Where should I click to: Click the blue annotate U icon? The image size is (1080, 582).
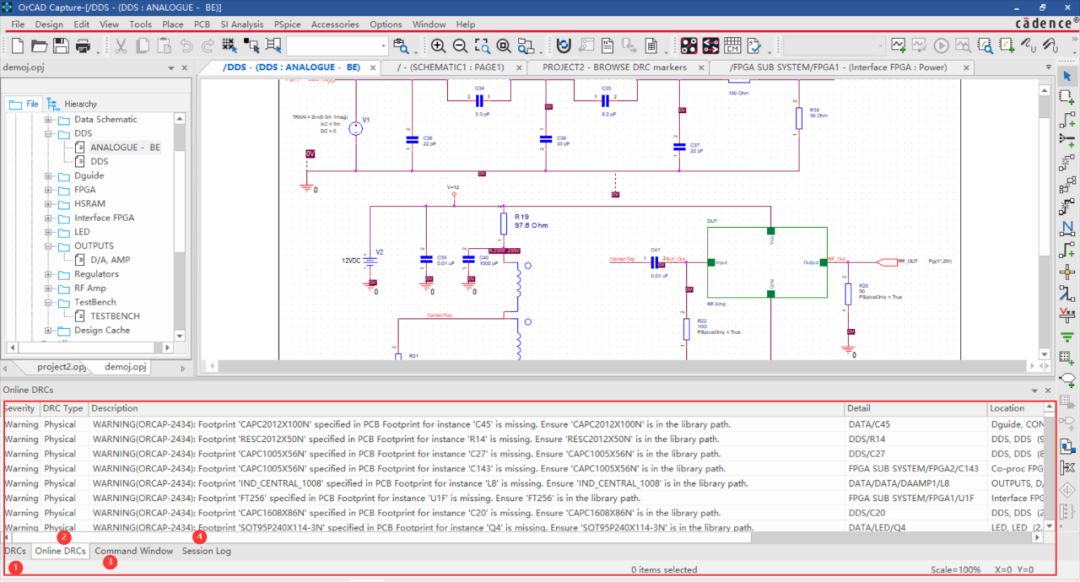(x=563, y=46)
